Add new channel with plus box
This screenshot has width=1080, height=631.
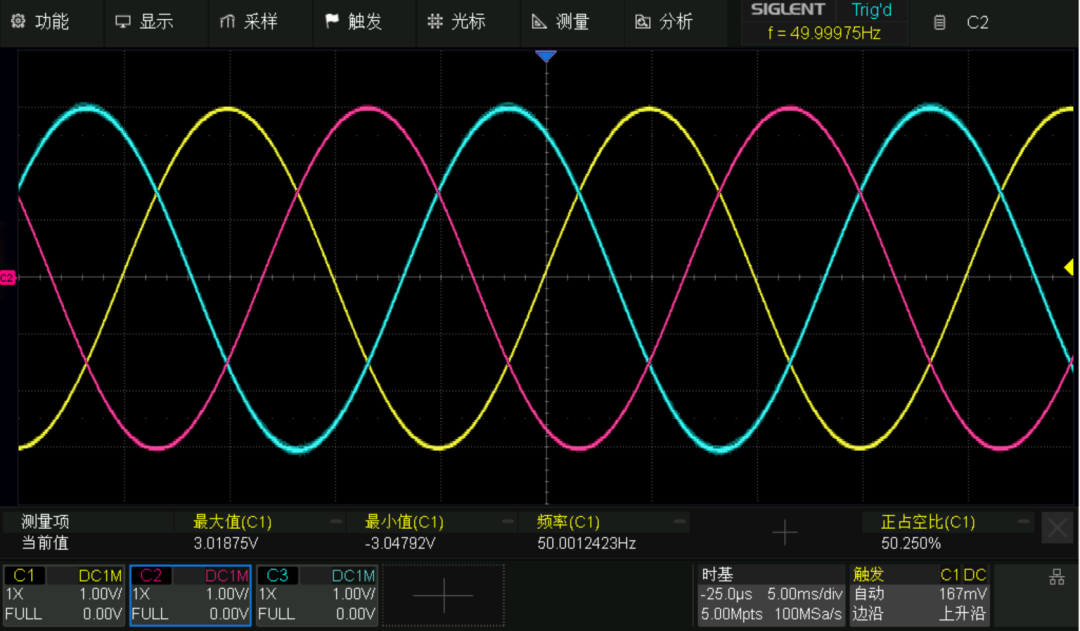pyautogui.click(x=444, y=595)
